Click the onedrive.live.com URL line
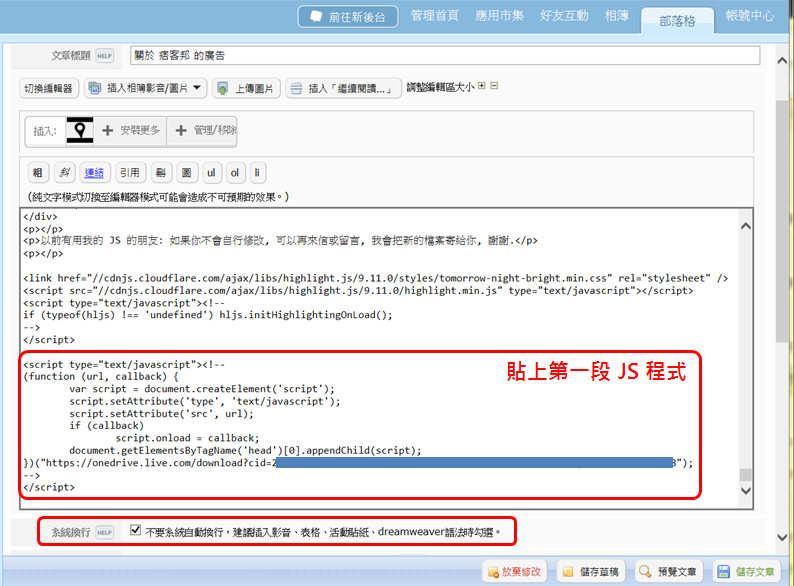794x586 pixels. point(358,463)
